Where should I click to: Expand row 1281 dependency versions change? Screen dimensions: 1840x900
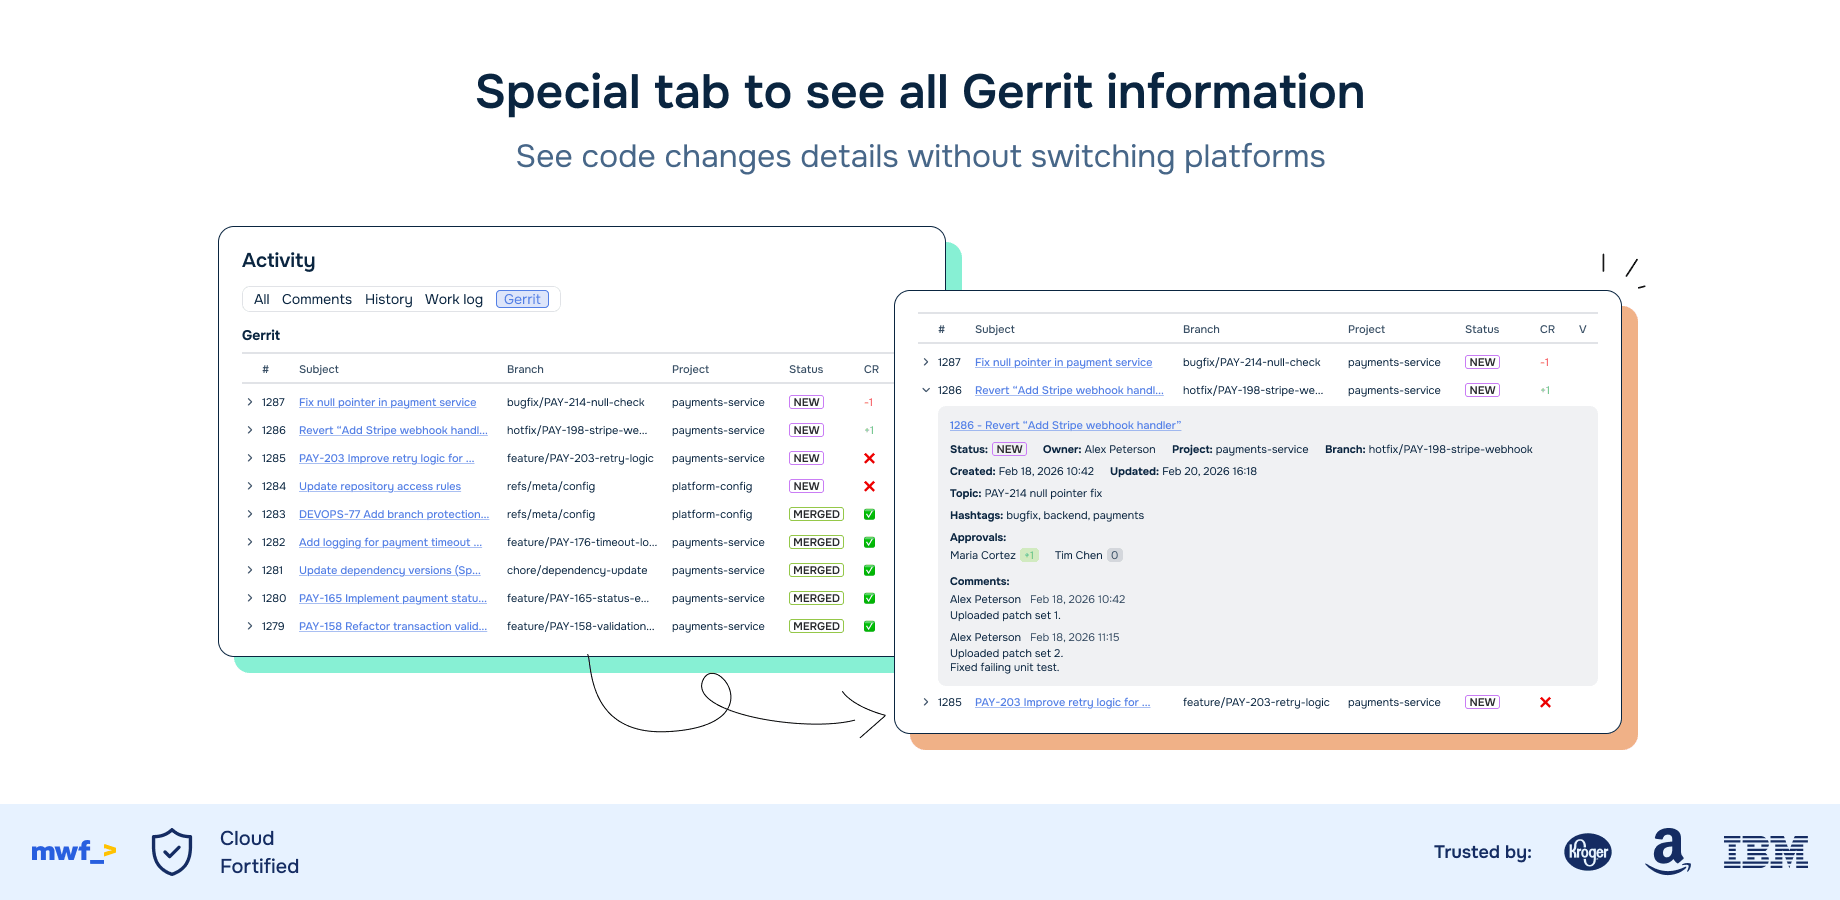pyautogui.click(x=250, y=570)
